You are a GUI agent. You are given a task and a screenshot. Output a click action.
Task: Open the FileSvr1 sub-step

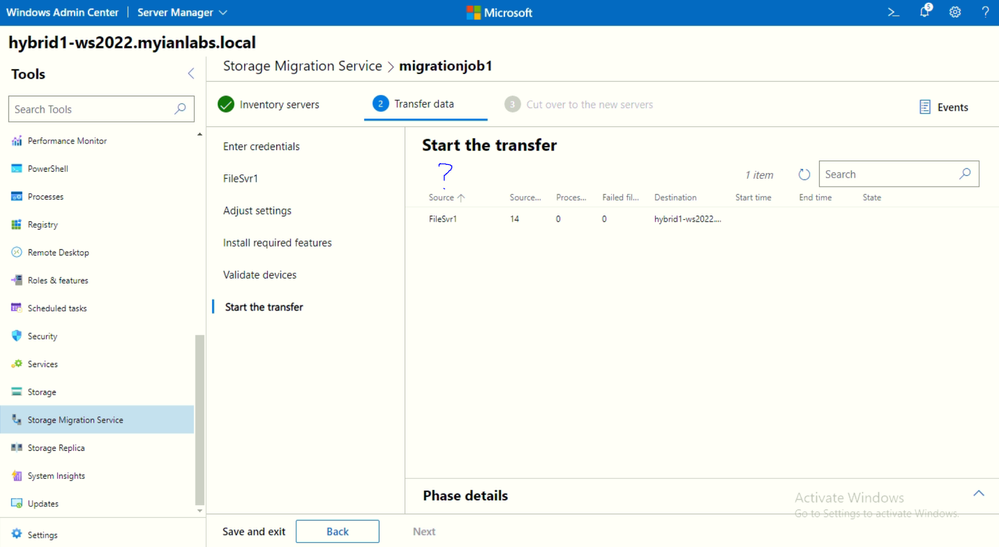point(241,178)
